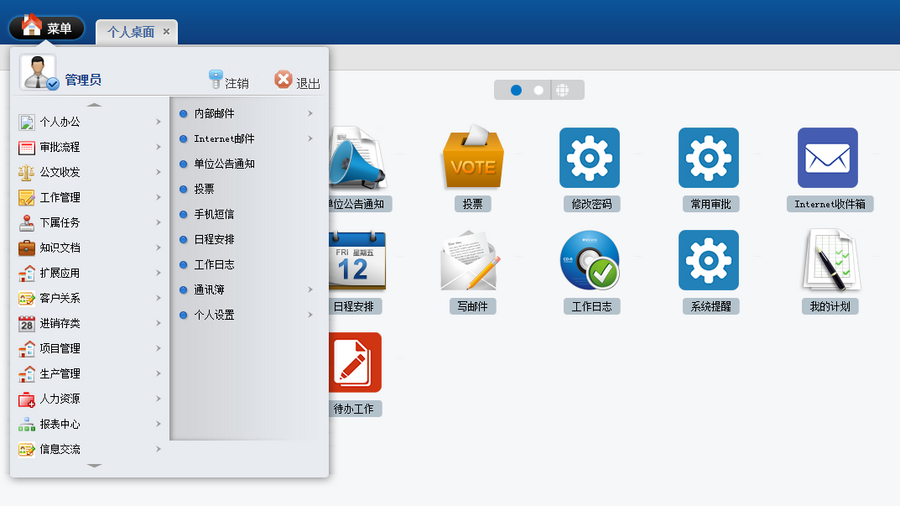Launch the 写邮件 letter-and-pencil icon
Screen dimensions: 900x506
coord(470,260)
